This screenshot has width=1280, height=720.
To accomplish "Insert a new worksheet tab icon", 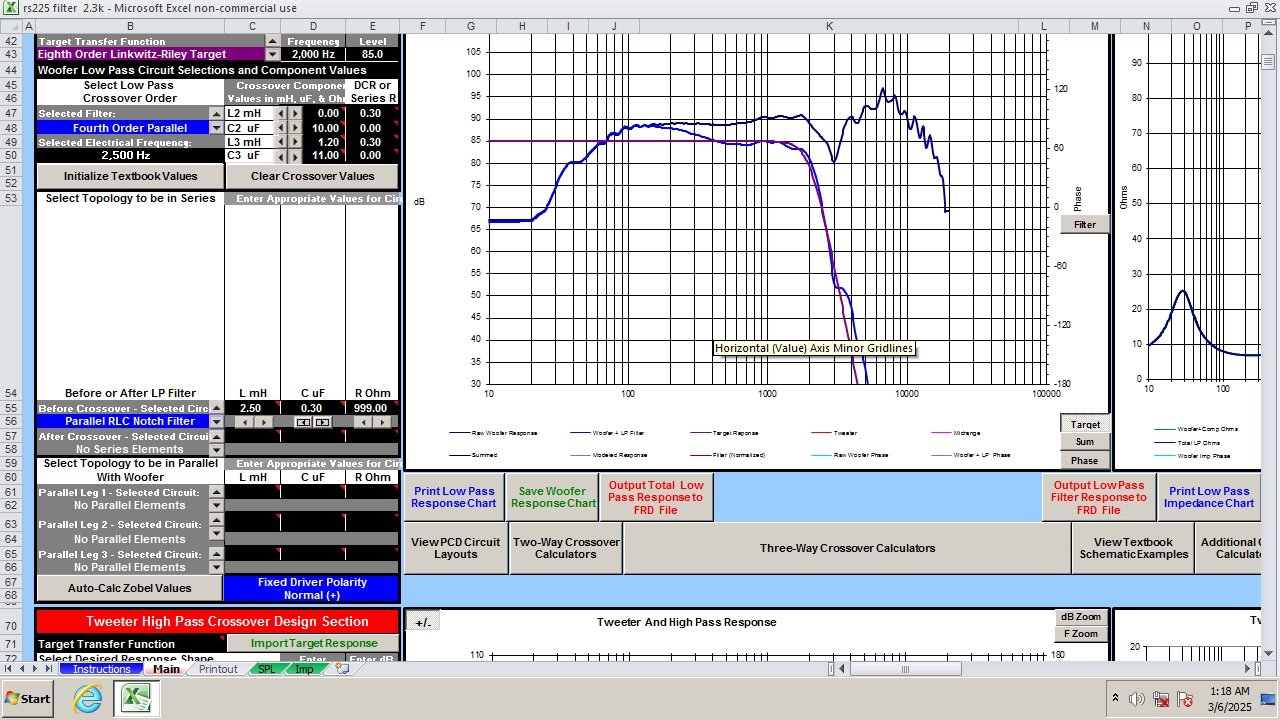I will 342,669.
